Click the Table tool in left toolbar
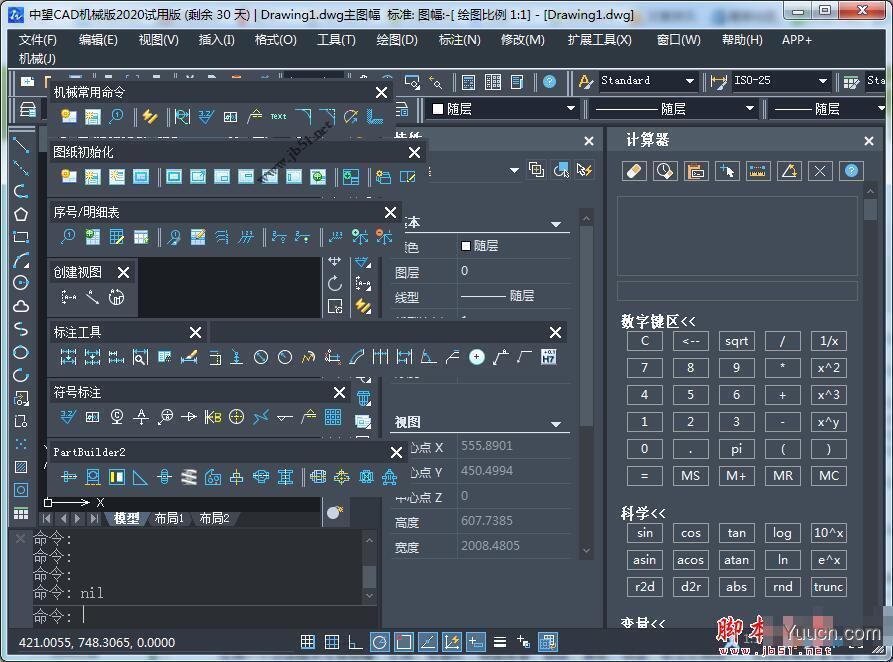 point(21,513)
